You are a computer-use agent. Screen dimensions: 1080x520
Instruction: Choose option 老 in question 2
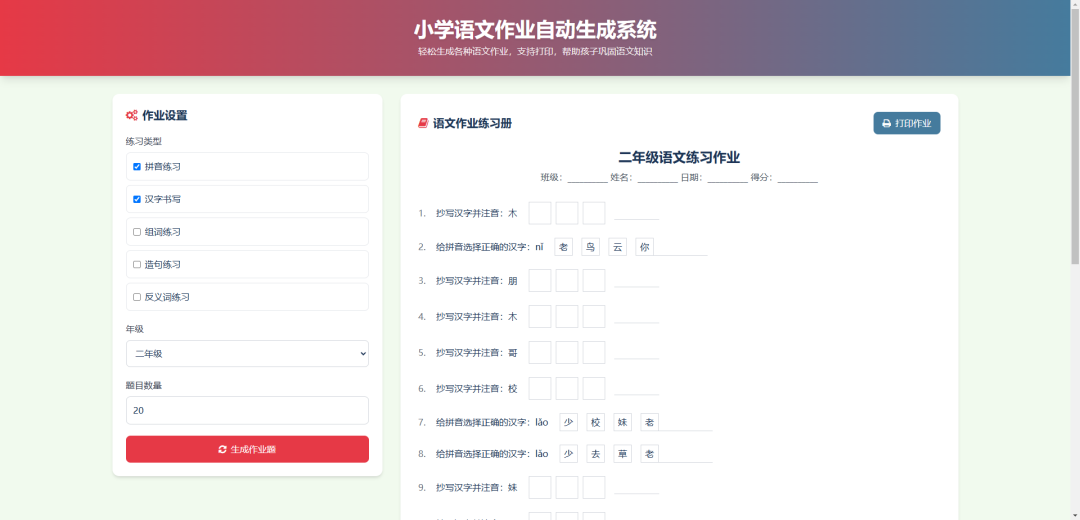point(563,247)
